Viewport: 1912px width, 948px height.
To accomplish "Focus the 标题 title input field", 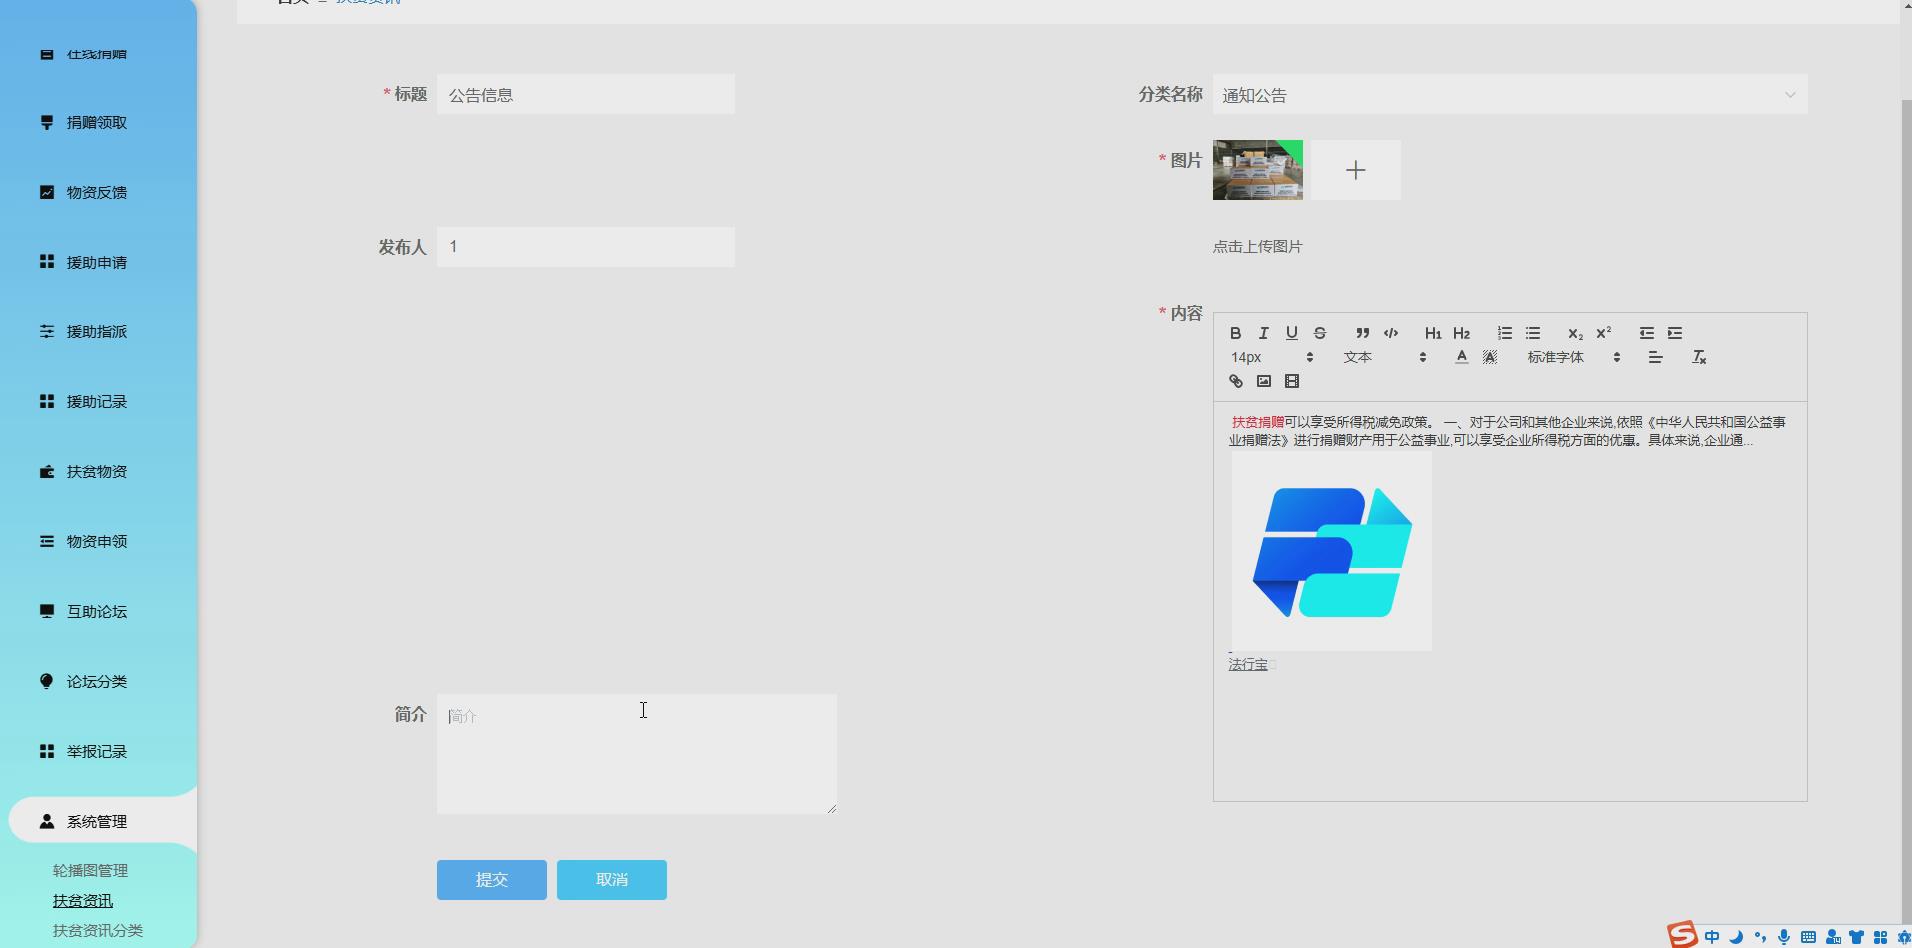I will (586, 94).
